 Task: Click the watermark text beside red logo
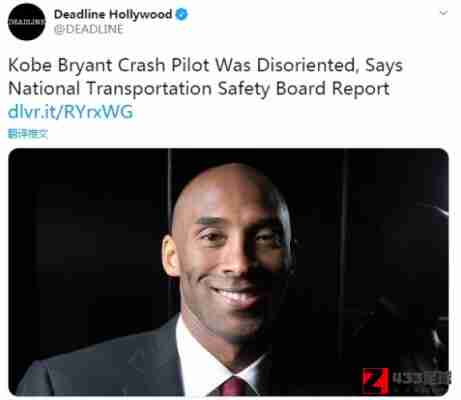pyautogui.click(x=421, y=378)
